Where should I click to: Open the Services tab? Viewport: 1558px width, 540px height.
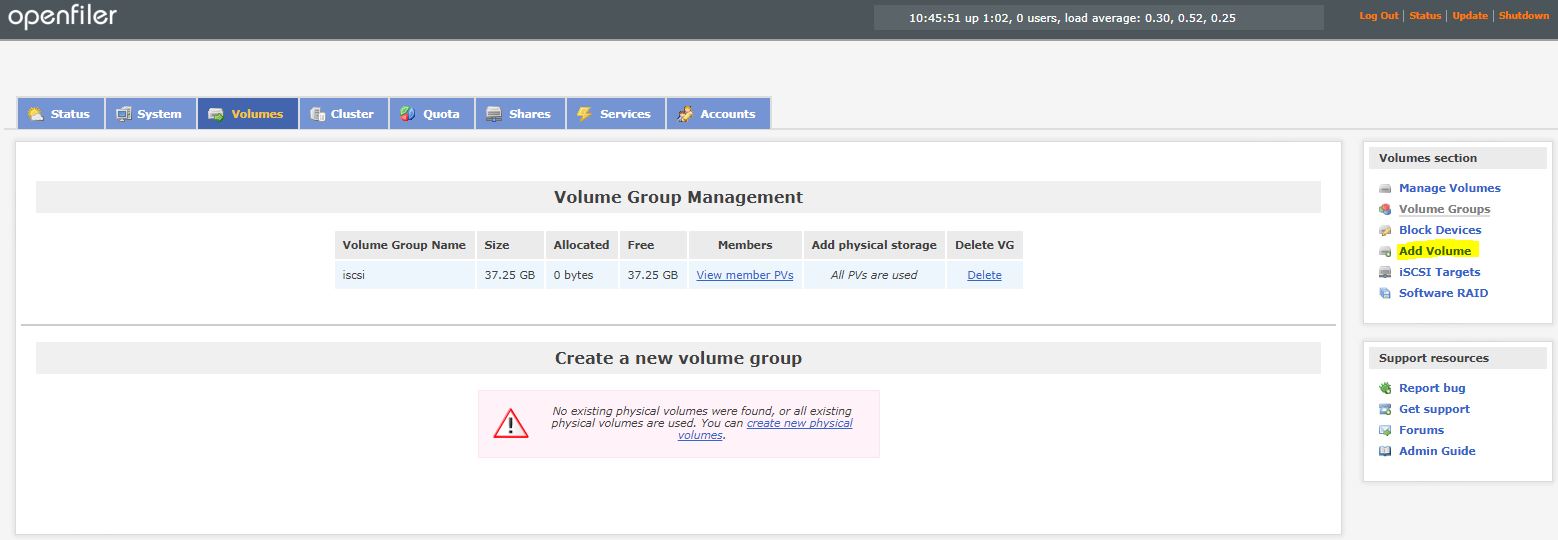pyautogui.click(x=614, y=114)
